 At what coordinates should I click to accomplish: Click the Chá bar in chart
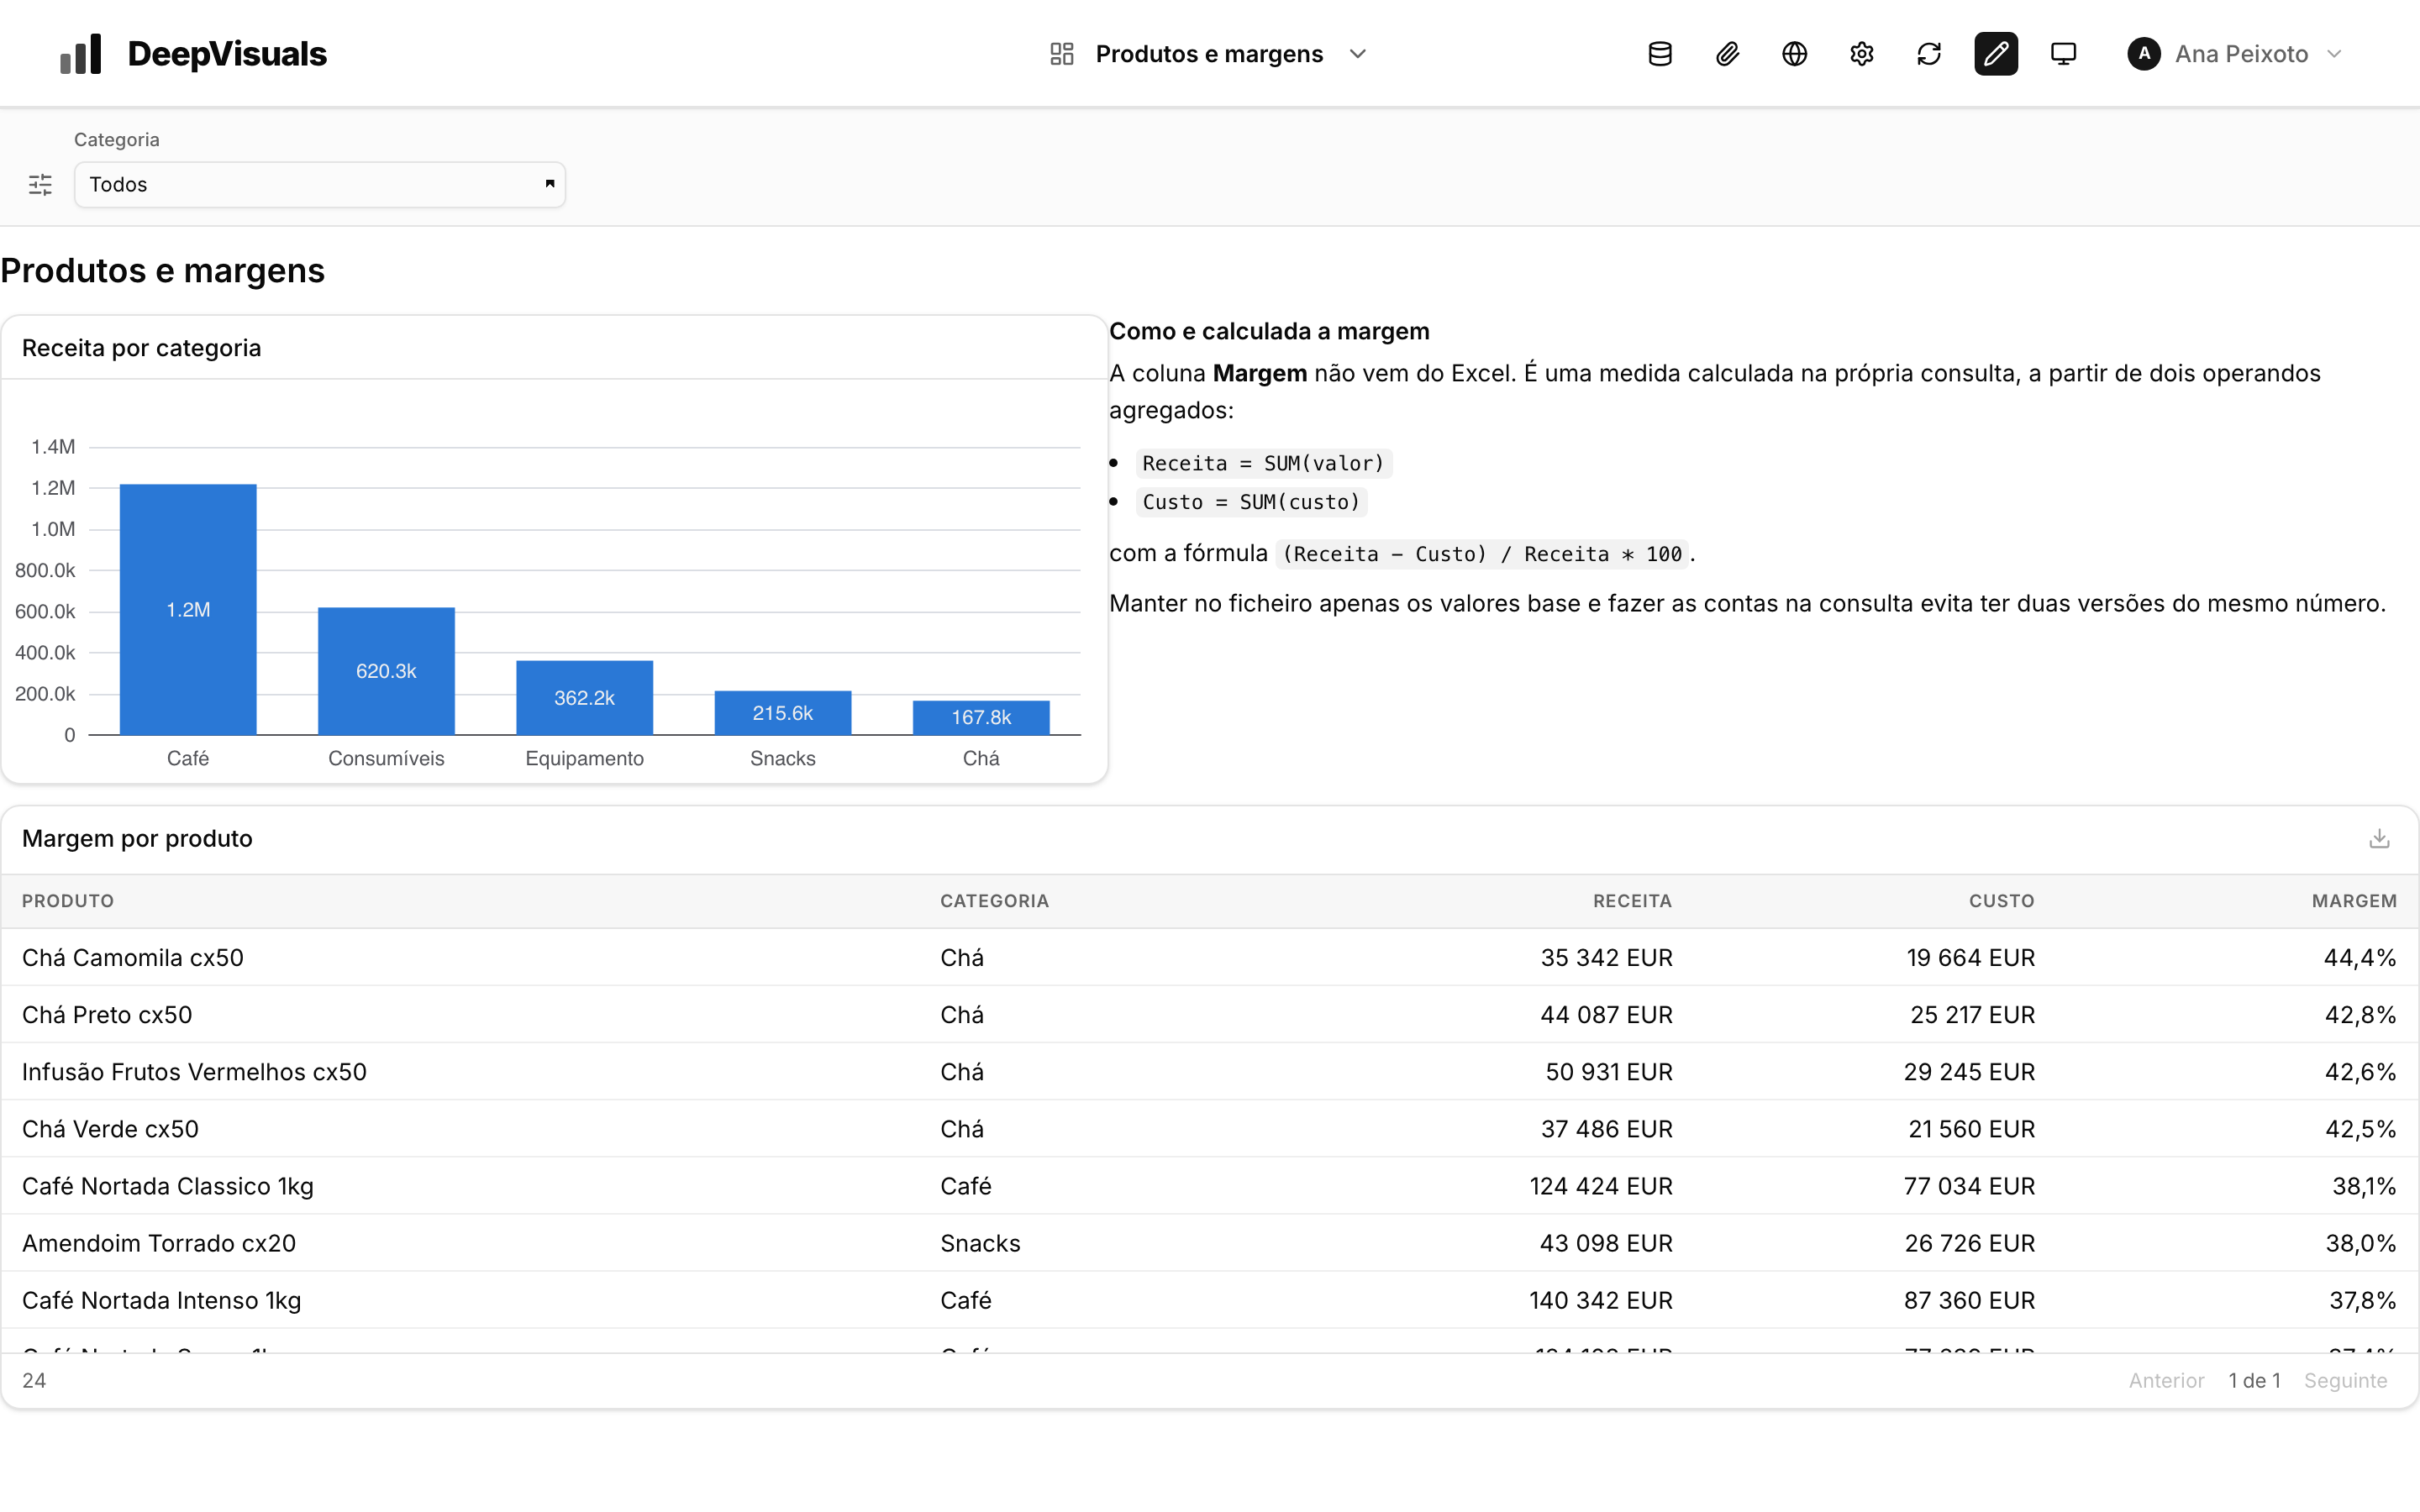pos(981,718)
